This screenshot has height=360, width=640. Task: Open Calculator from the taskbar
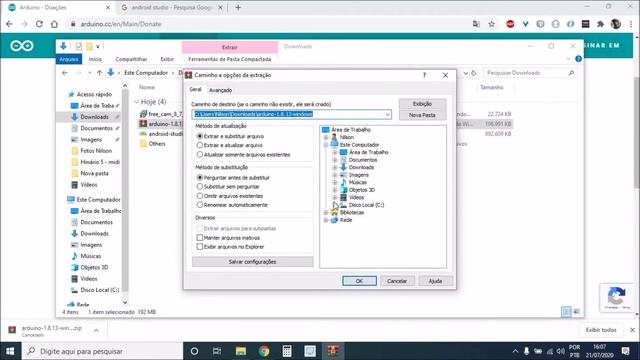pos(287,351)
